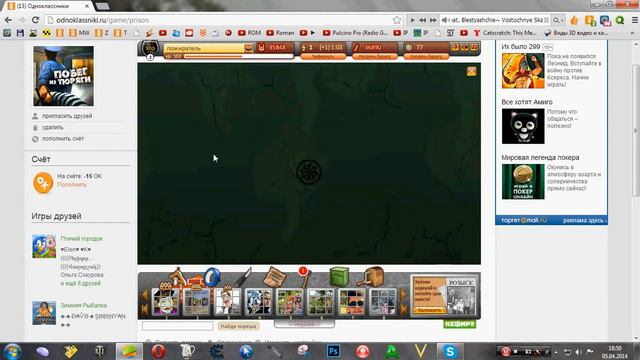Toggle the game sound icon
640x360 pixels.
[x=464, y=48]
